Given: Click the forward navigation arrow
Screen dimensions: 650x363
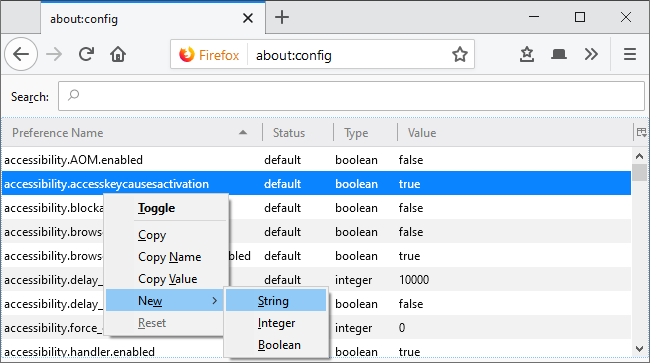Looking at the screenshot, I should pyautogui.click(x=54, y=54).
